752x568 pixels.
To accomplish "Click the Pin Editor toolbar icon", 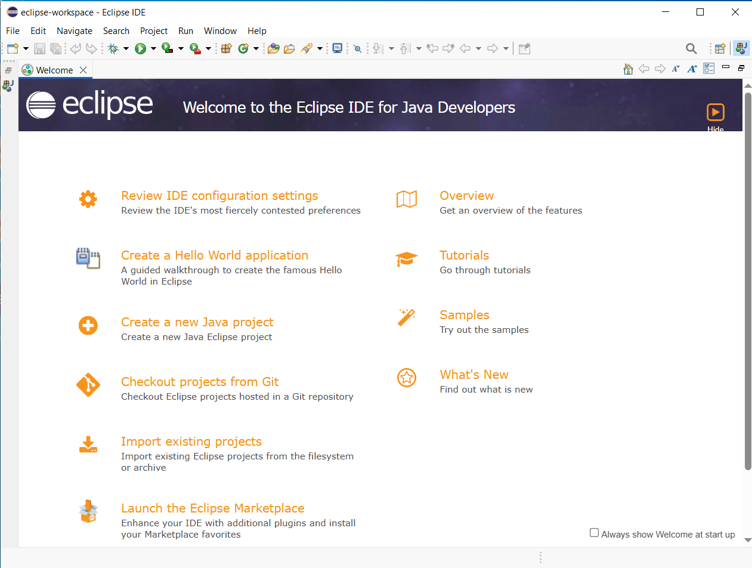I will coord(525,48).
